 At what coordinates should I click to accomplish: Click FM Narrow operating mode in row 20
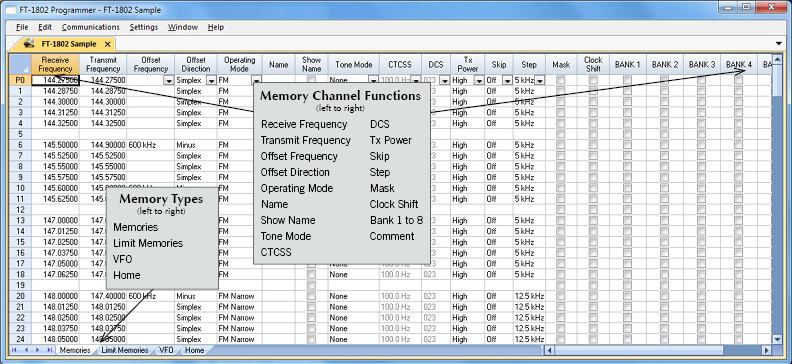[239, 296]
